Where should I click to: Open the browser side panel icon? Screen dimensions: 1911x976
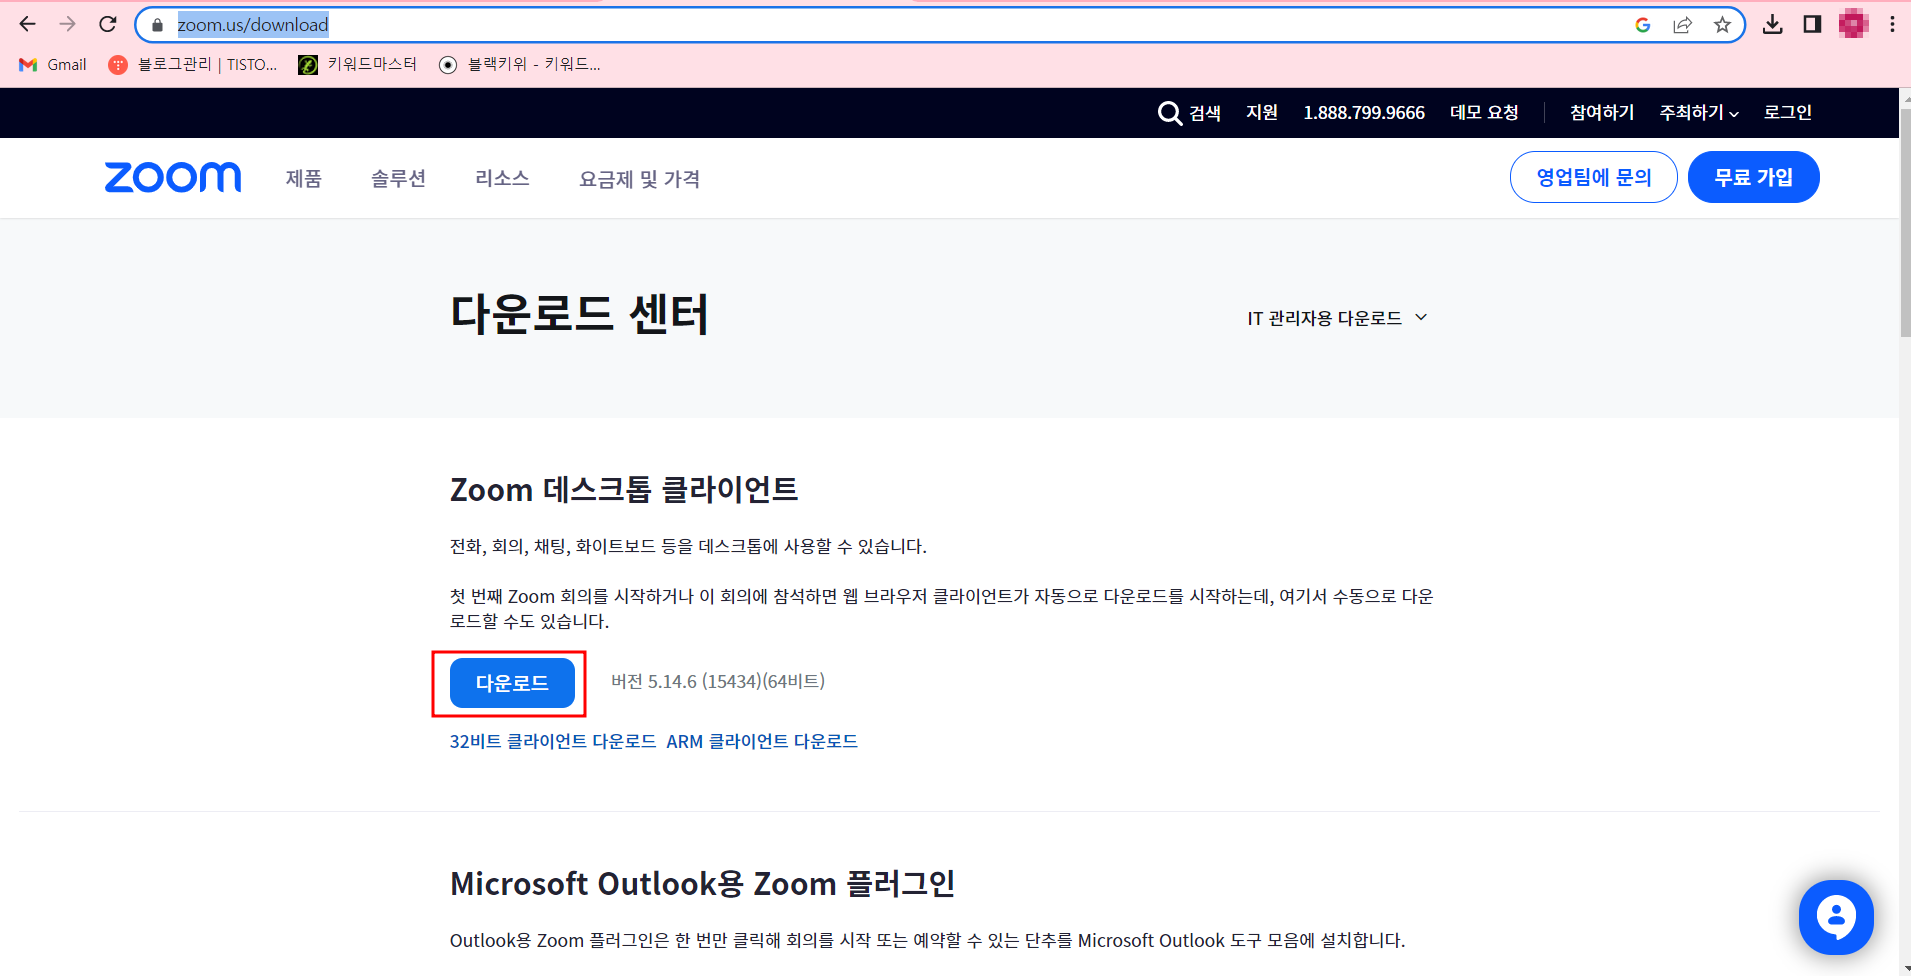pos(1812,24)
